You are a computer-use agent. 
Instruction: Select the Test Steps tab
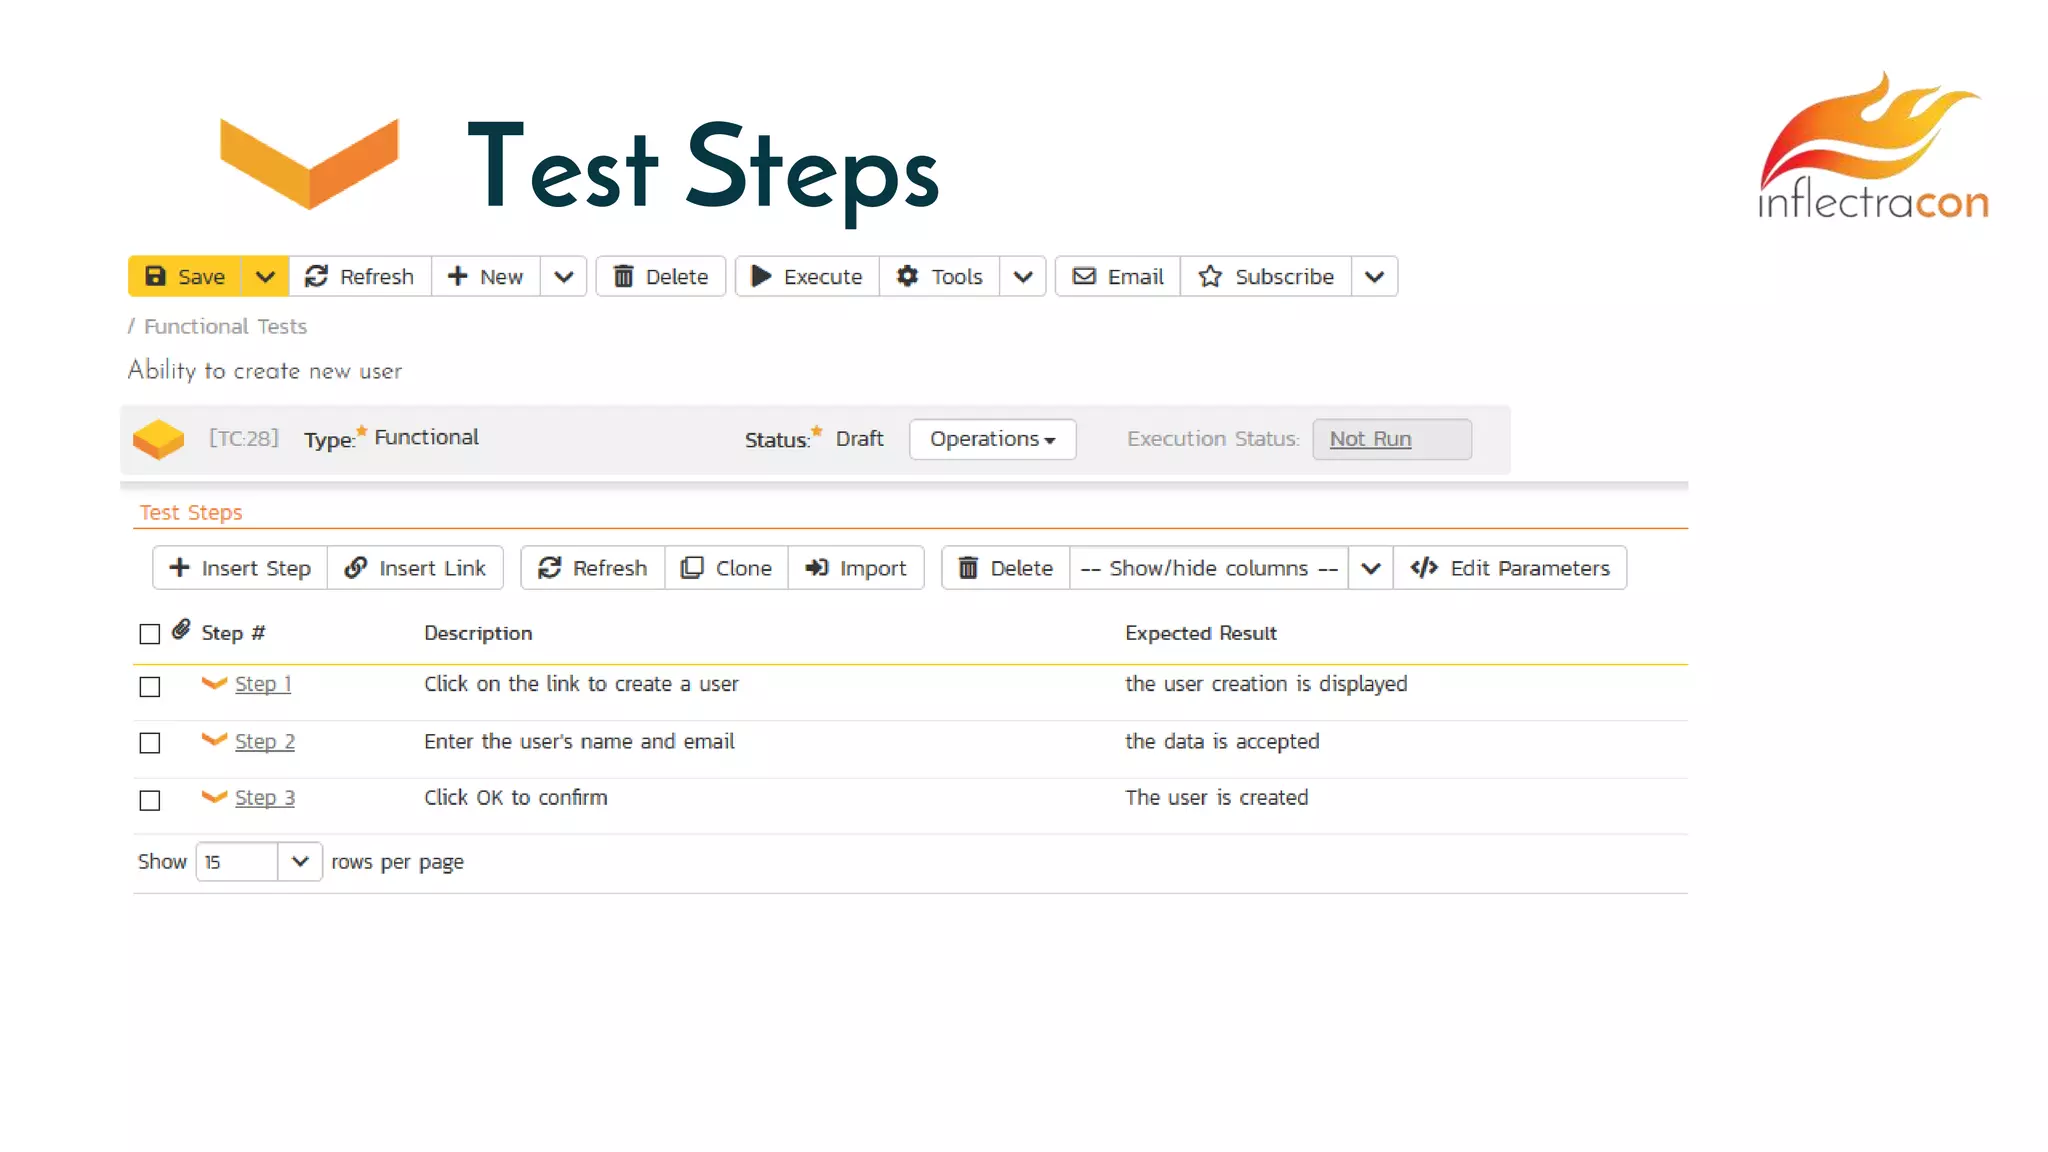191,512
